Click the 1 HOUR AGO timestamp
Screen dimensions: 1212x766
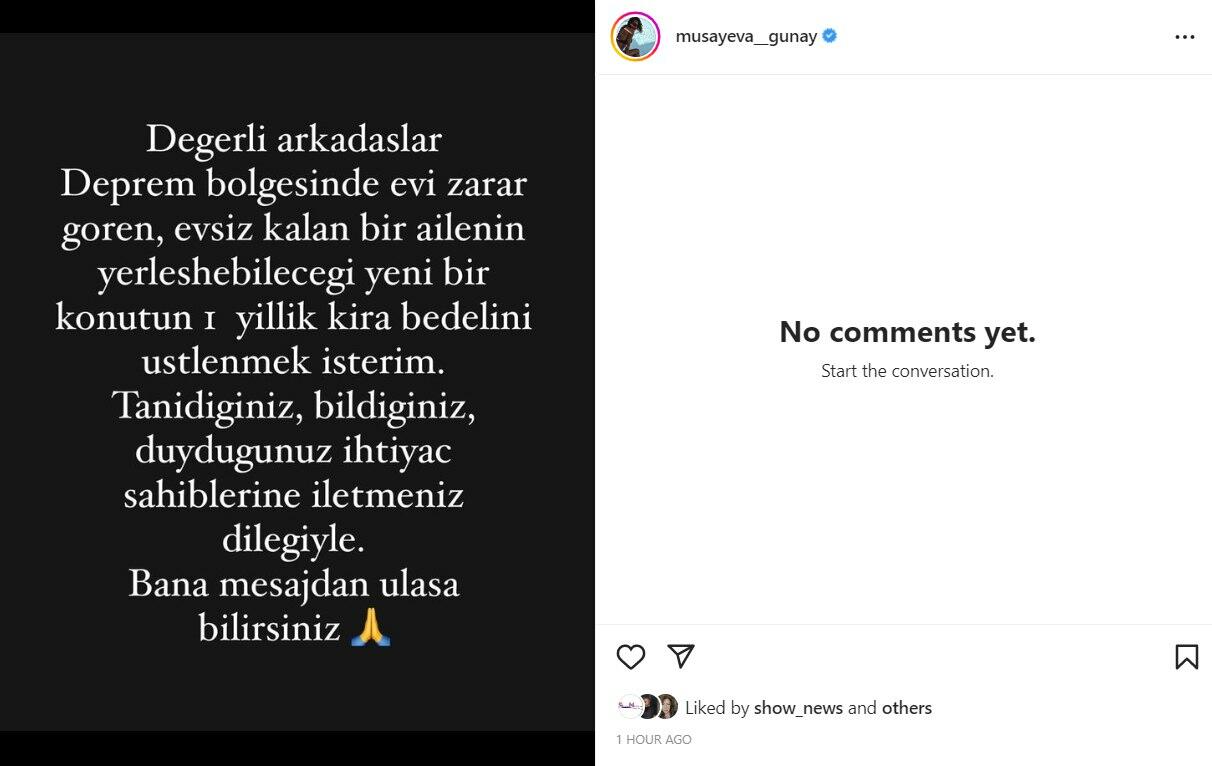pos(654,740)
